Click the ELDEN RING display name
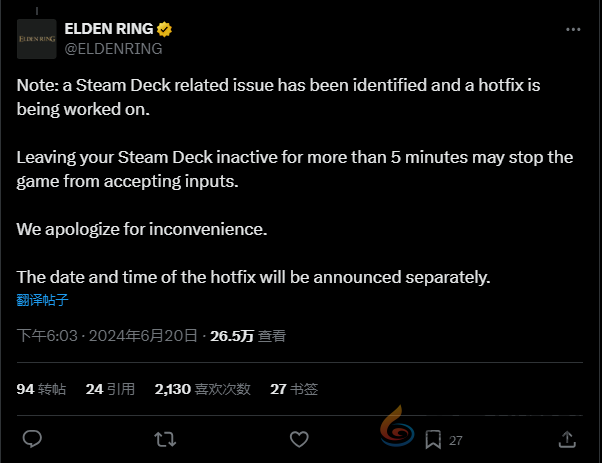 106,29
